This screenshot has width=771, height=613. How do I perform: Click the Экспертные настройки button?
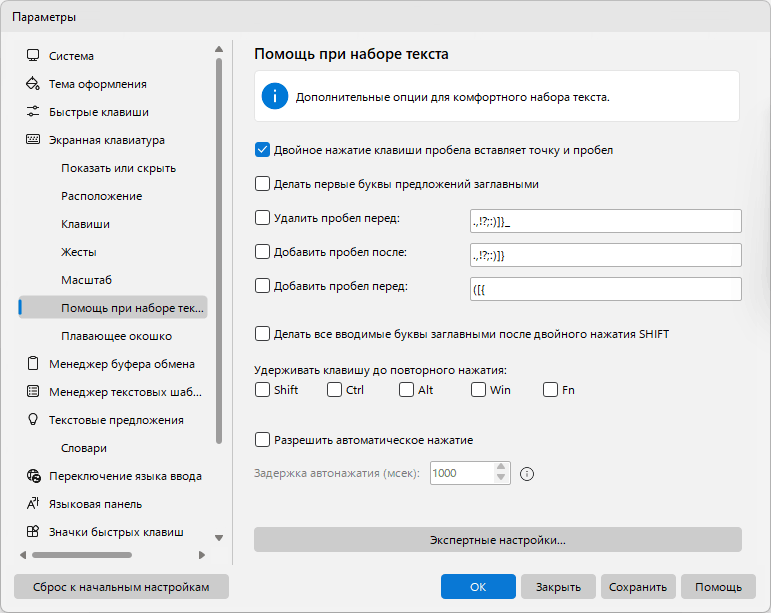[498, 540]
